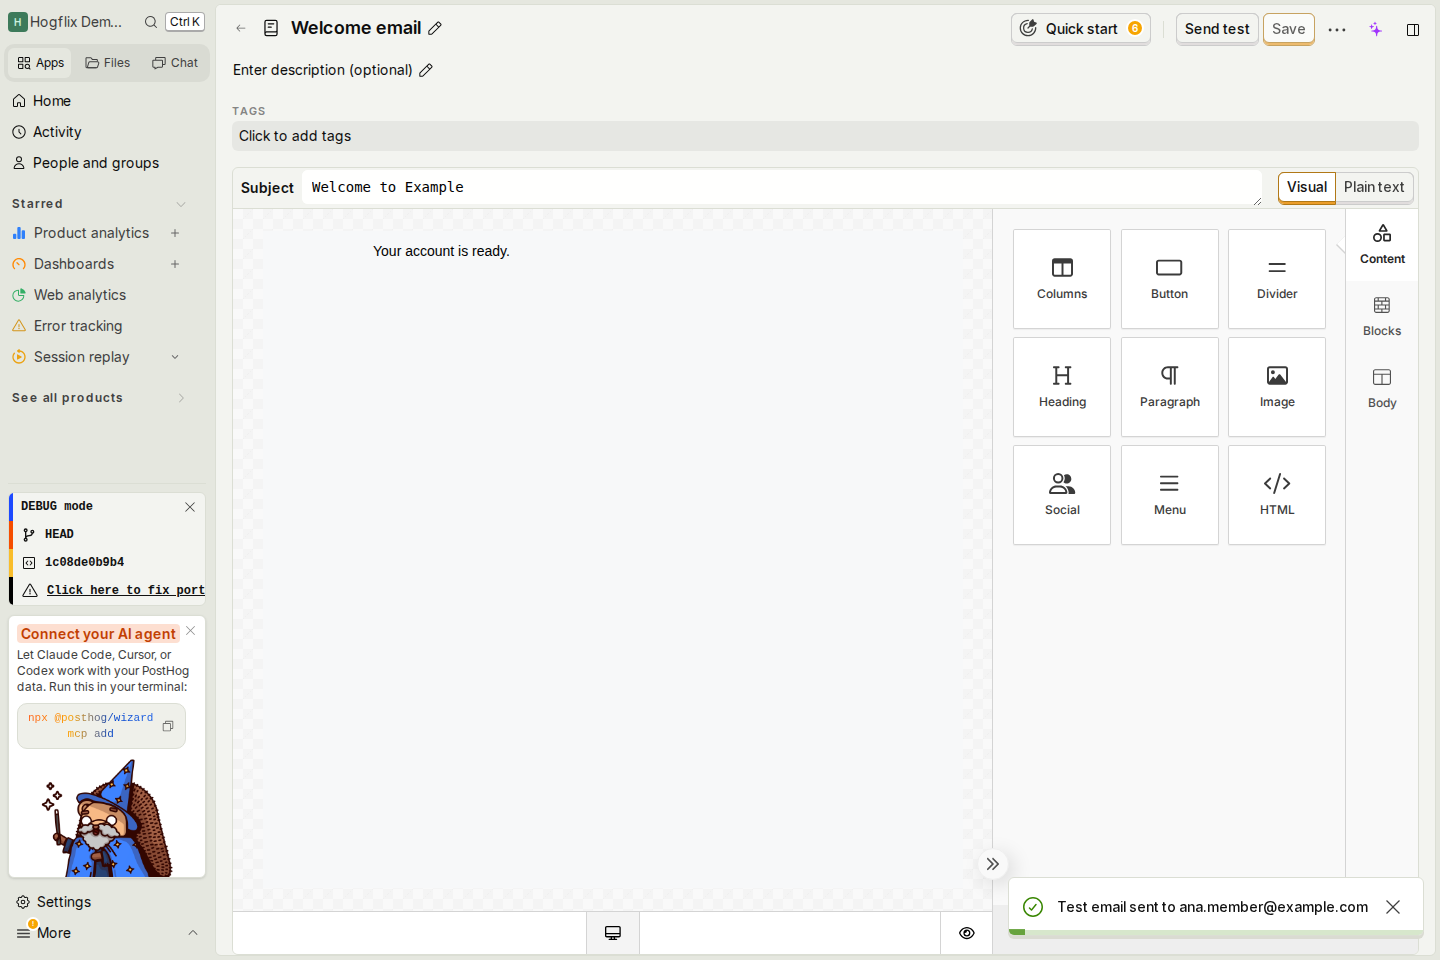Go back with the arrow icon

coord(241,28)
